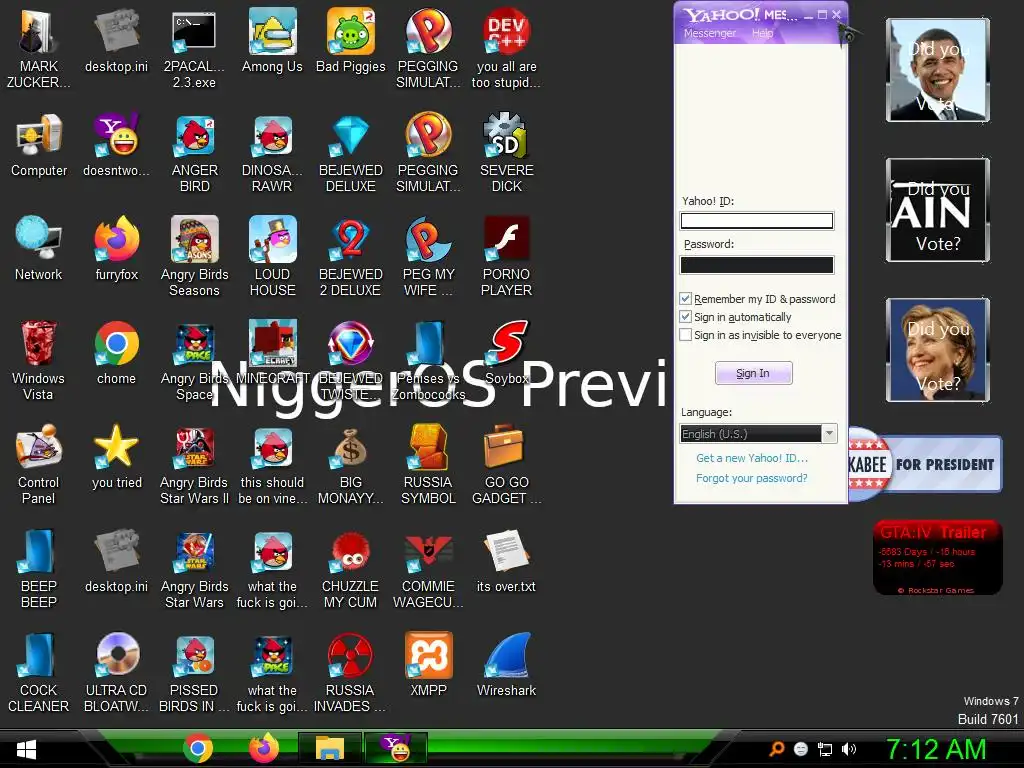
Task: Open the 'its over.txt' file icon
Action: click(x=506, y=560)
